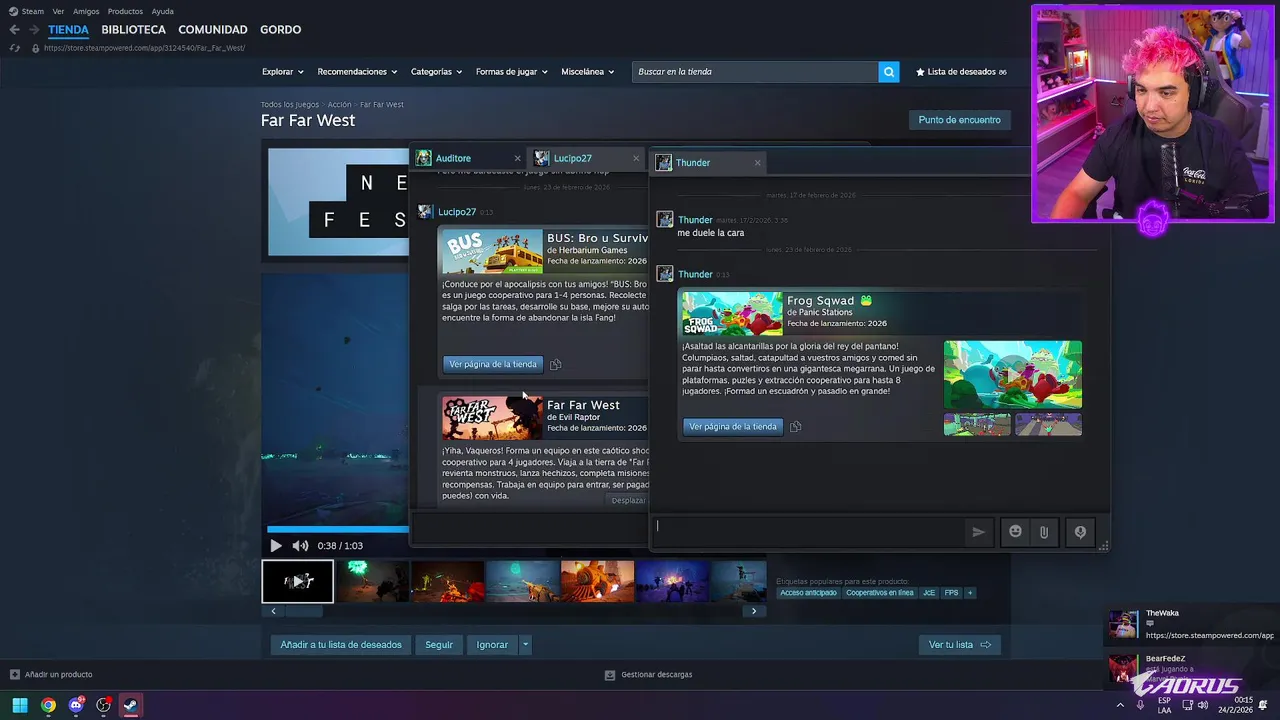Viewport: 1280px width, 720px height.
Task: Click 'Ver página de la tienda' for BUS
Action: coord(493,365)
